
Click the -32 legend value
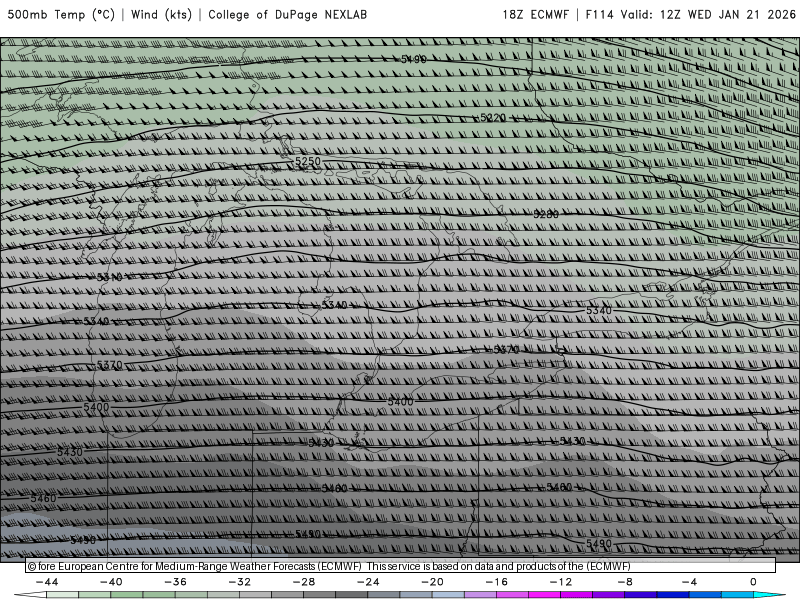tap(239, 582)
